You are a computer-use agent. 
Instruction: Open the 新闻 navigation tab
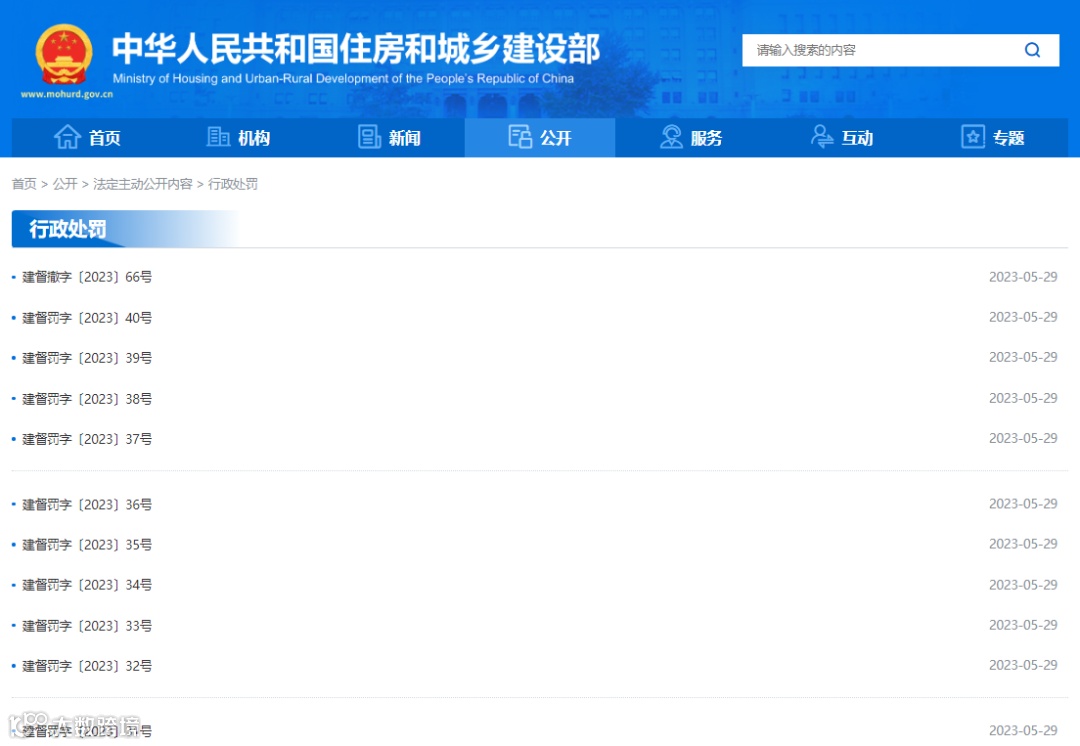click(x=389, y=138)
